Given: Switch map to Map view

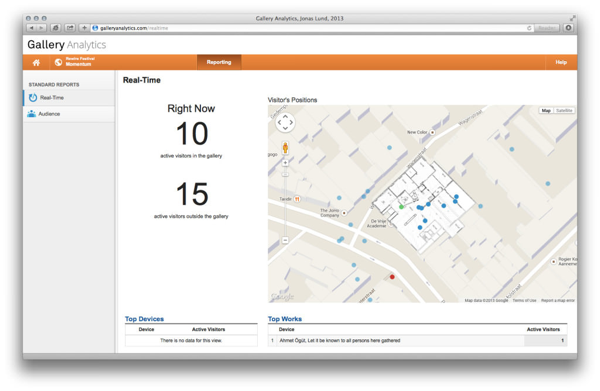Looking at the screenshot, I should click(546, 111).
